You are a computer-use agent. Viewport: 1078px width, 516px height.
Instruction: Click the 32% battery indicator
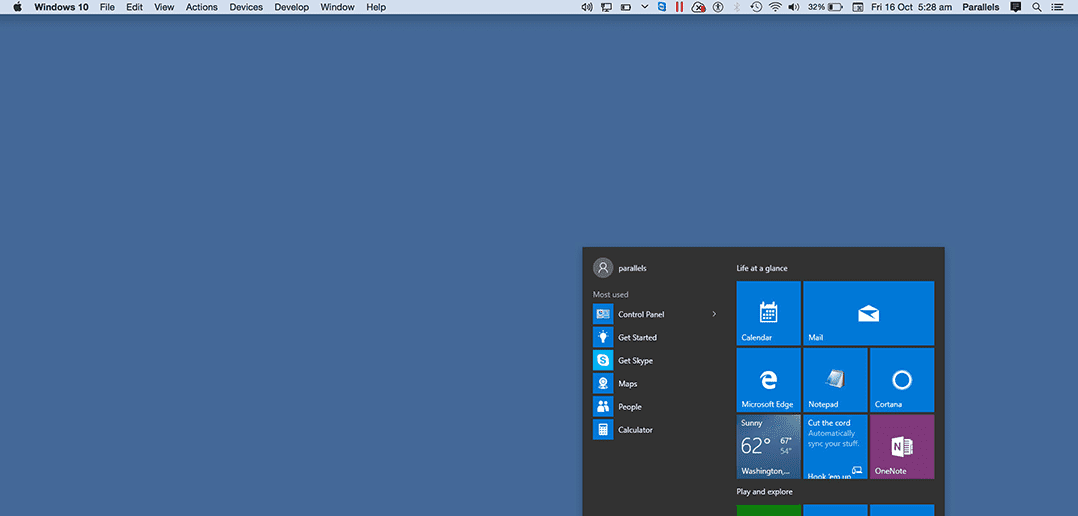coord(825,7)
